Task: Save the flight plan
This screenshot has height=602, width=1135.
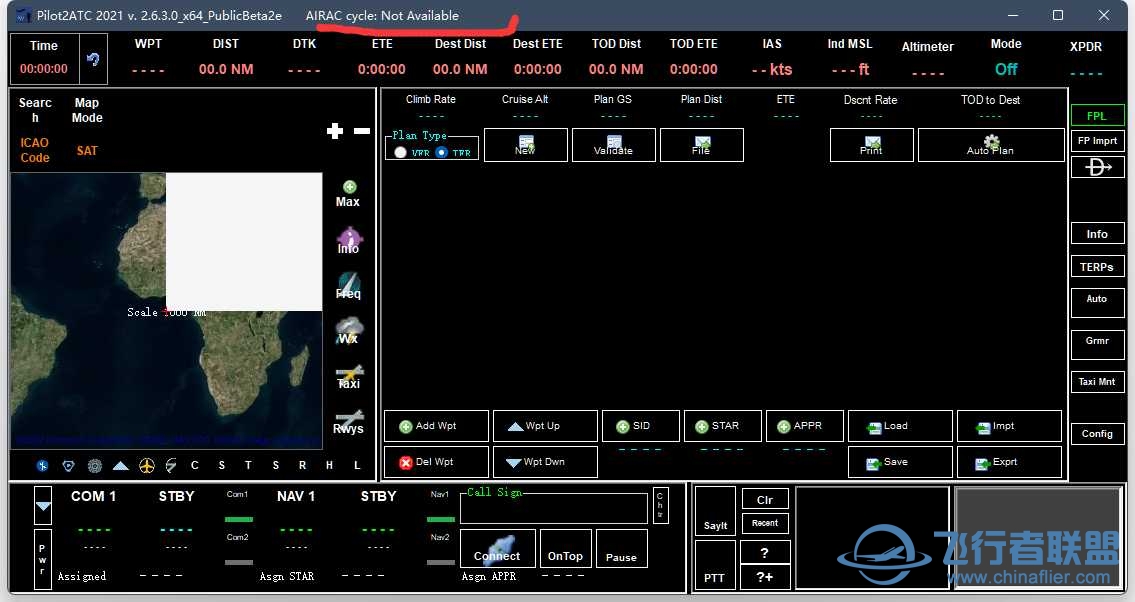Action: (x=900, y=462)
